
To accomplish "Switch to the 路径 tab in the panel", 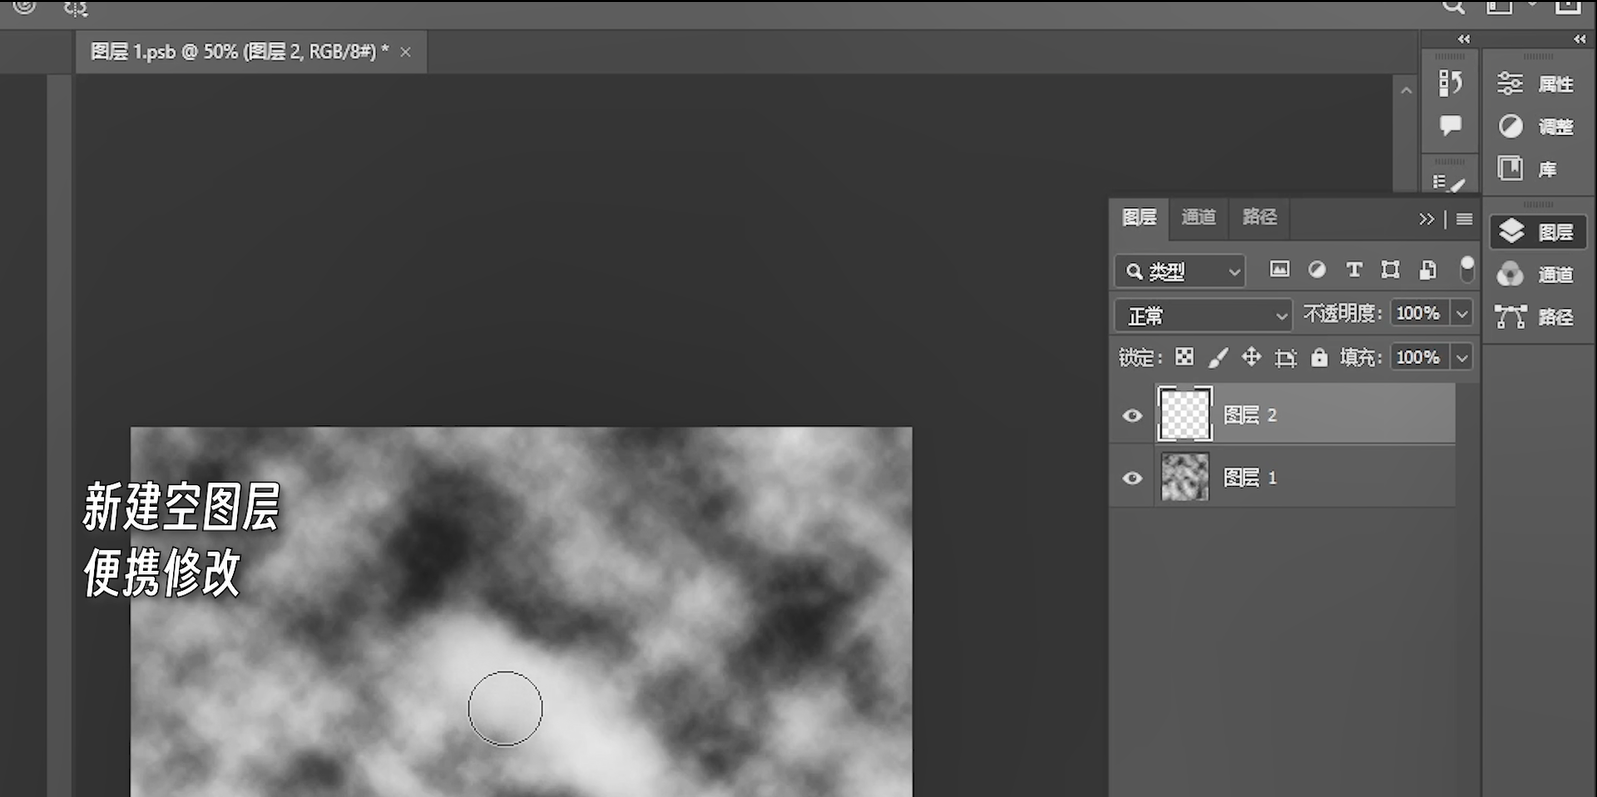I will pos(1259,217).
